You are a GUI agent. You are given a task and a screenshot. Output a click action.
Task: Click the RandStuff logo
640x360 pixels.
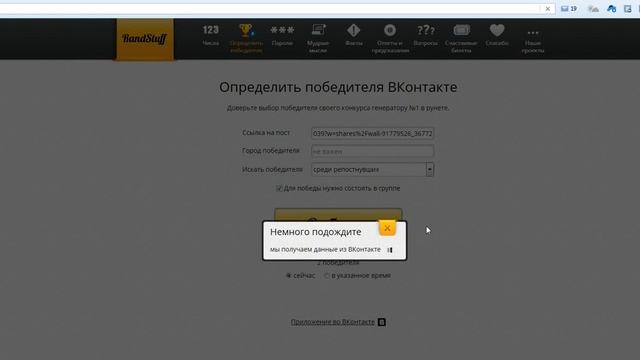click(145, 39)
